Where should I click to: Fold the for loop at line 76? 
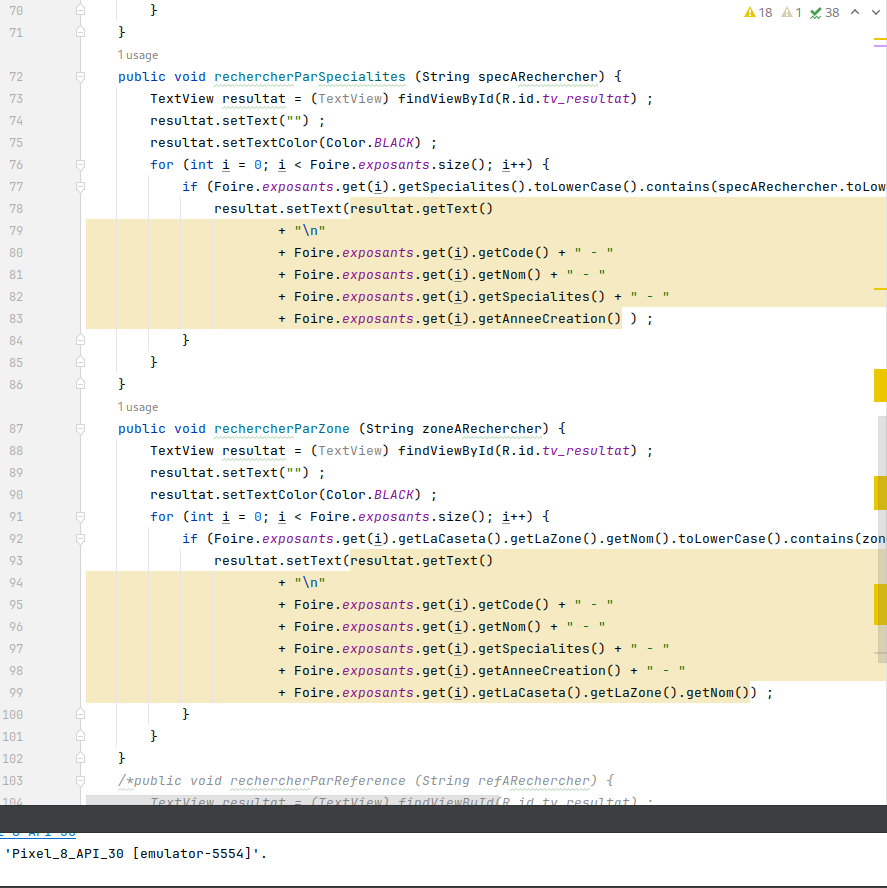pyautogui.click(x=80, y=165)
